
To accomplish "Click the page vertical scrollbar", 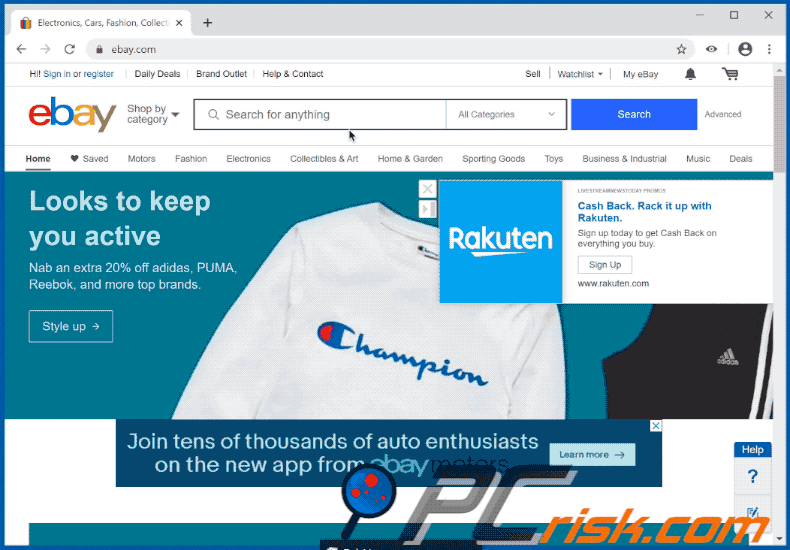I will pyautogui.click(x=779, y=122).
